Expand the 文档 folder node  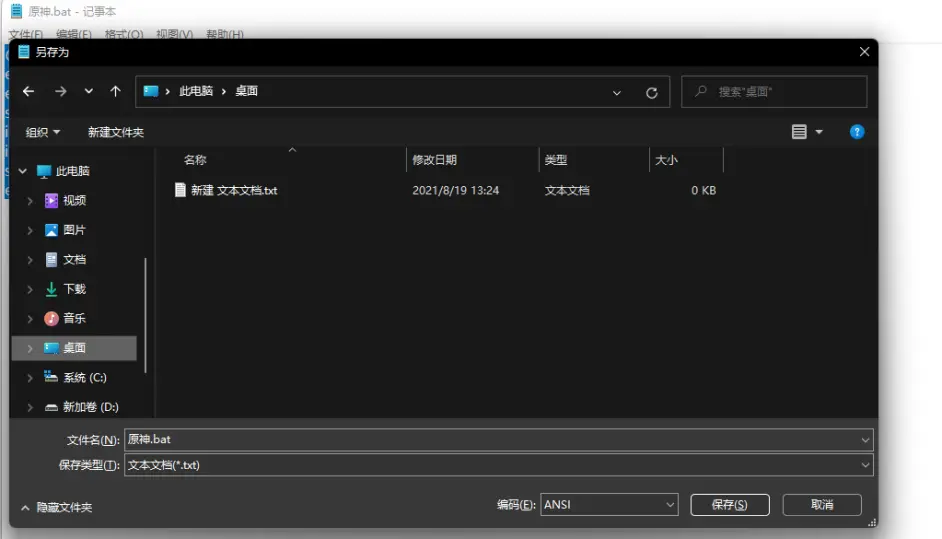(29, 260)
